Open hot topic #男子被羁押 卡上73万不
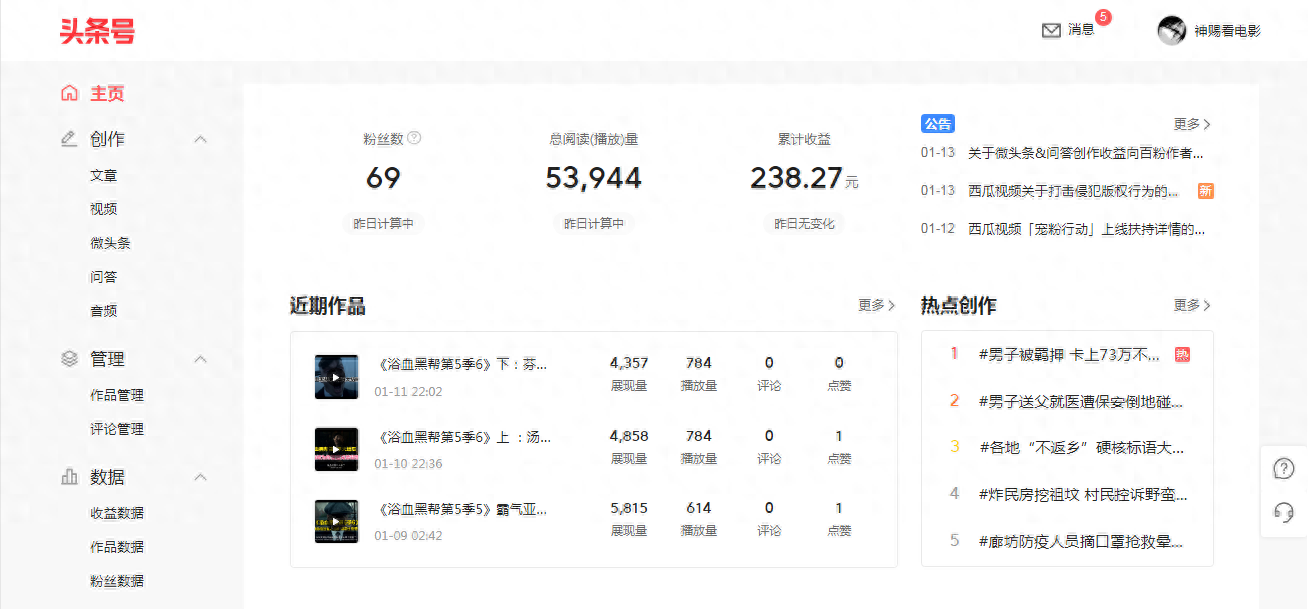 (x=1069, y=354)
